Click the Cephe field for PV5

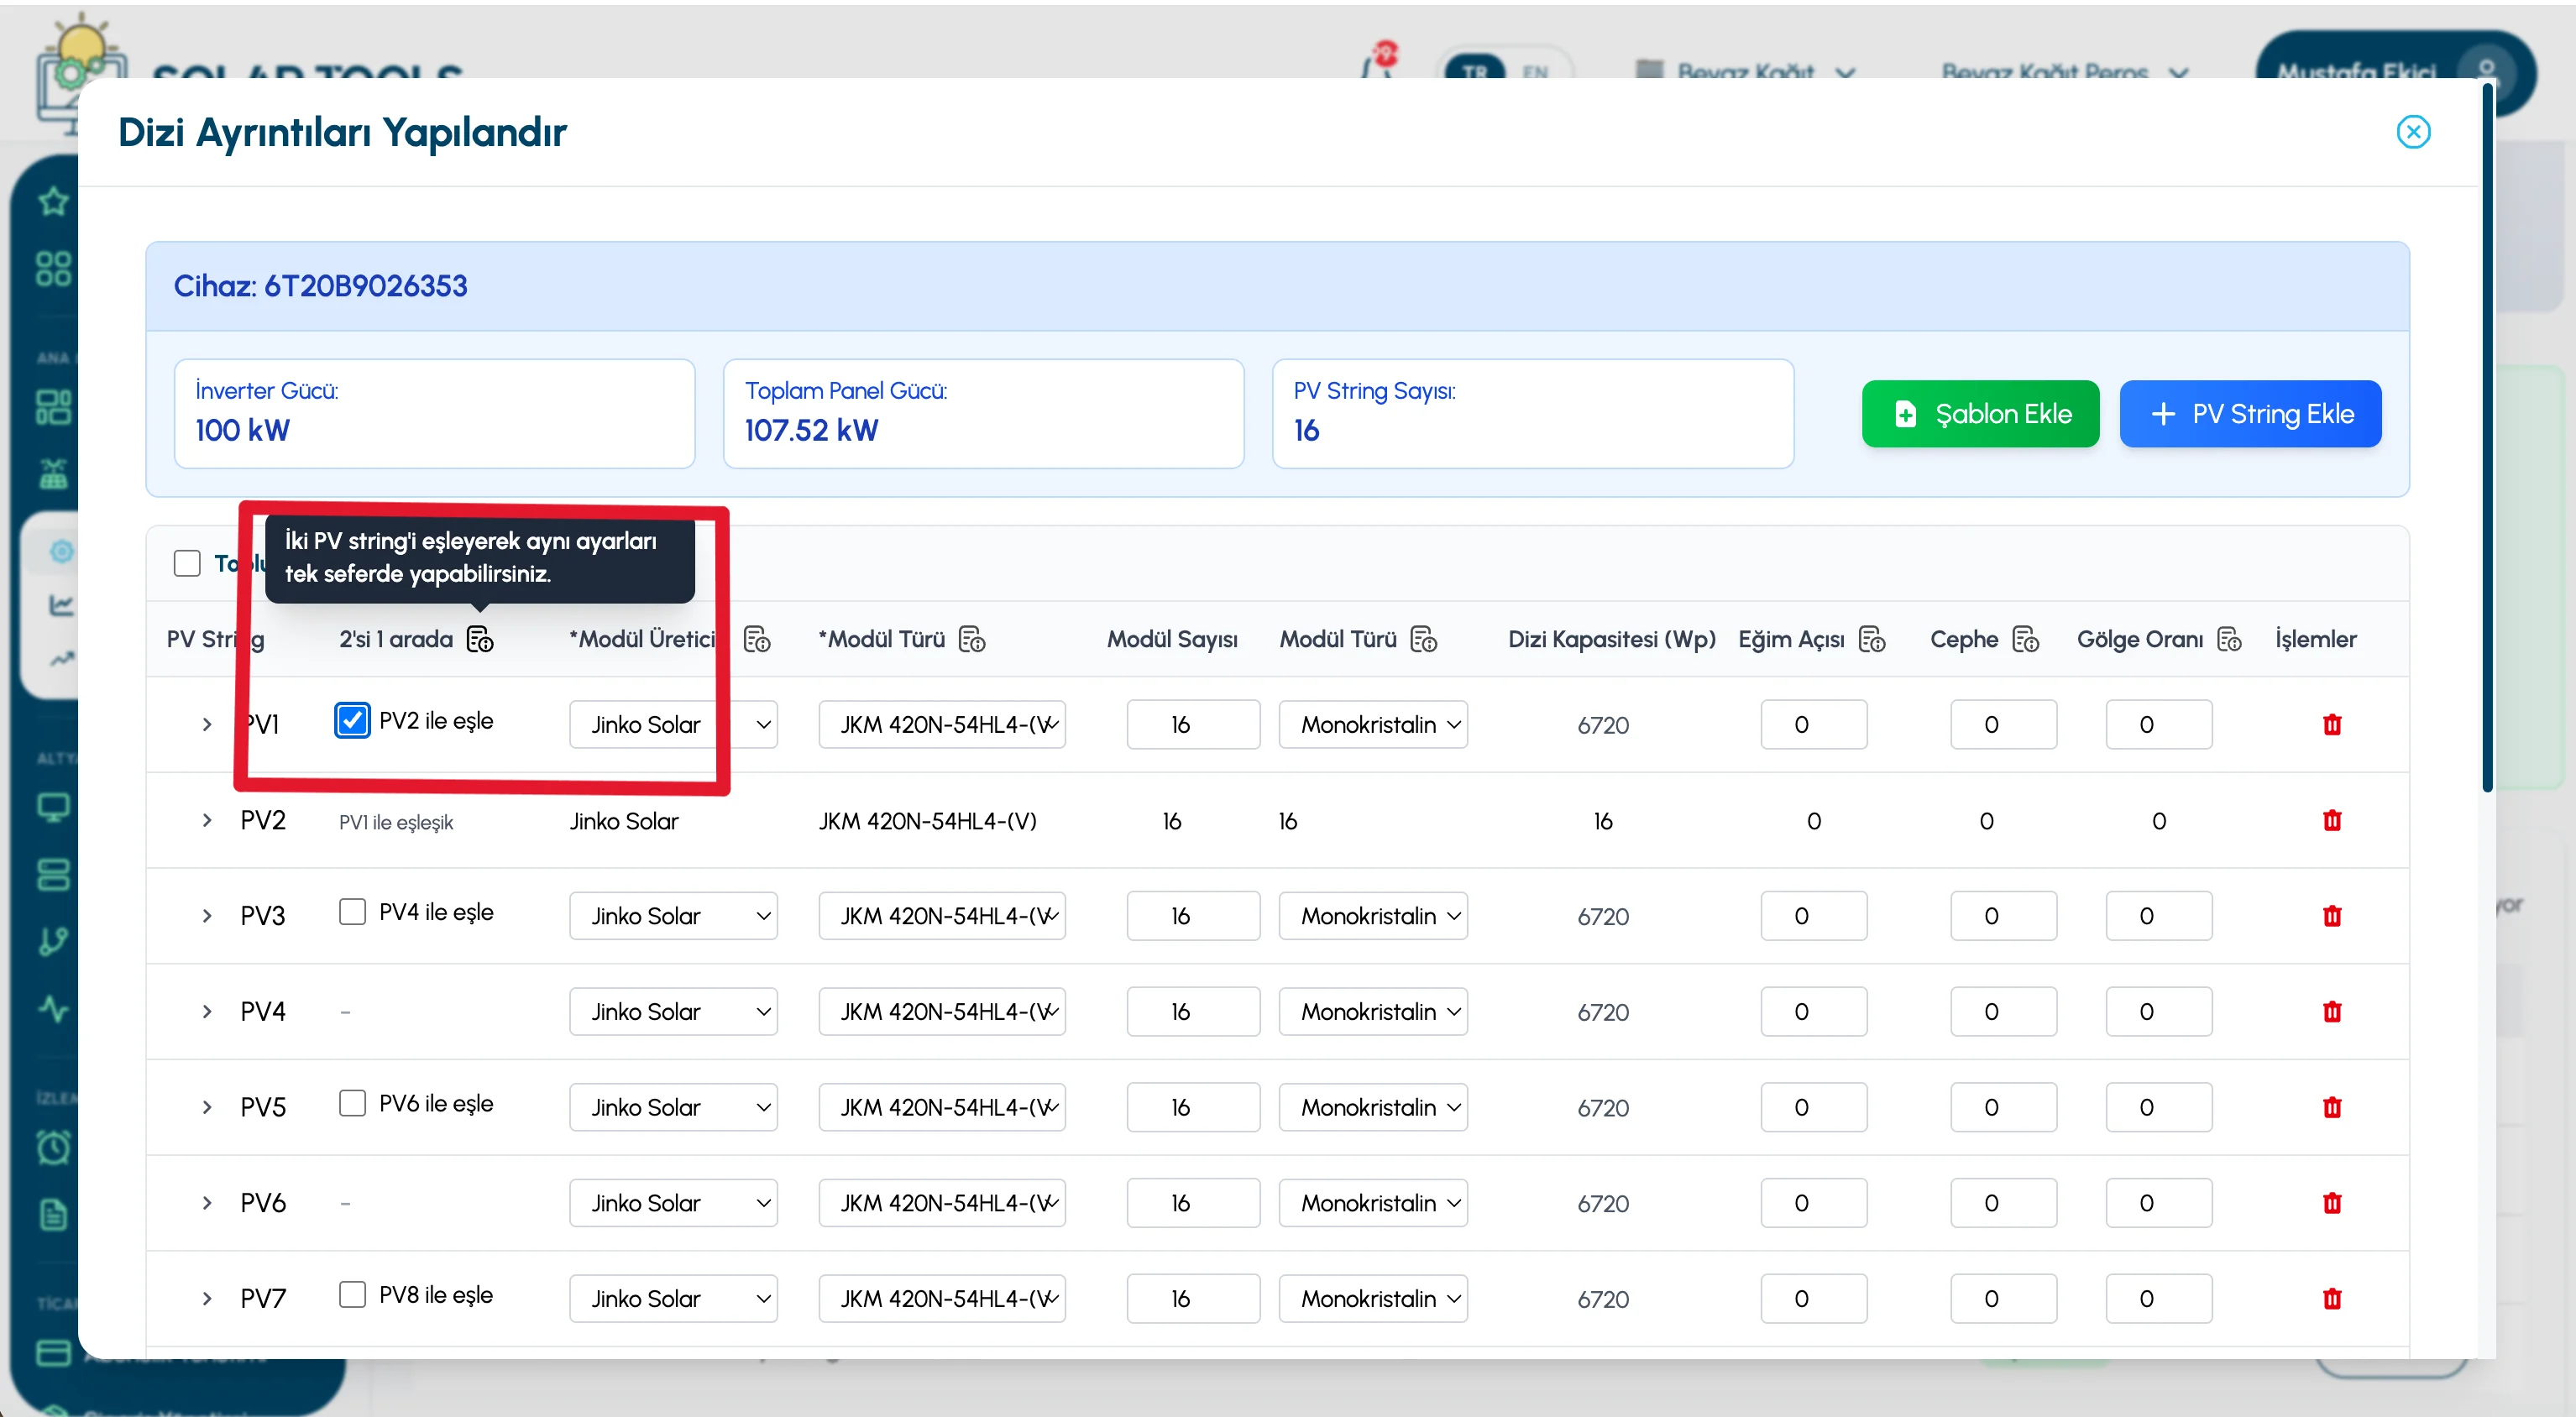point(2003,1107)
